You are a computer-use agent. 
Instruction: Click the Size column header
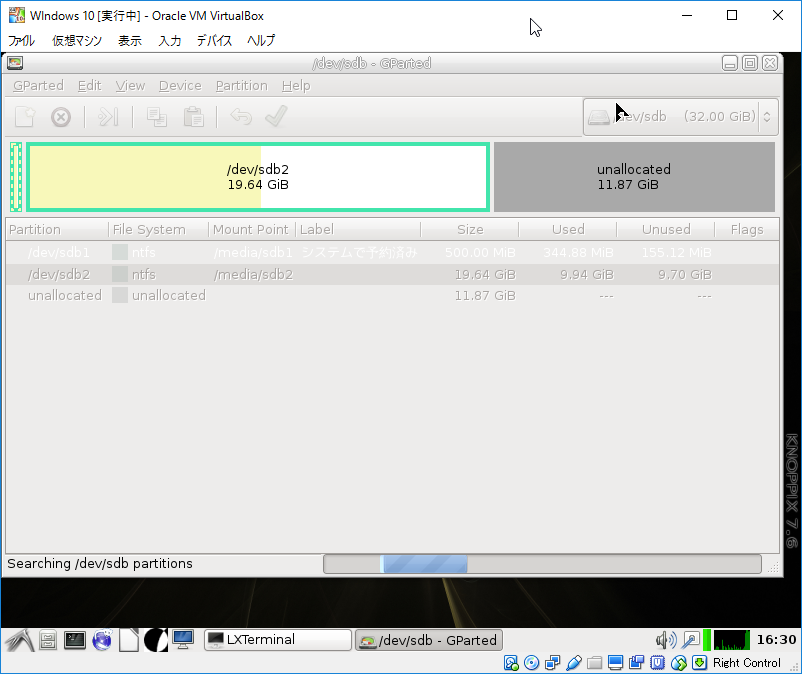[x=470, y=230]
